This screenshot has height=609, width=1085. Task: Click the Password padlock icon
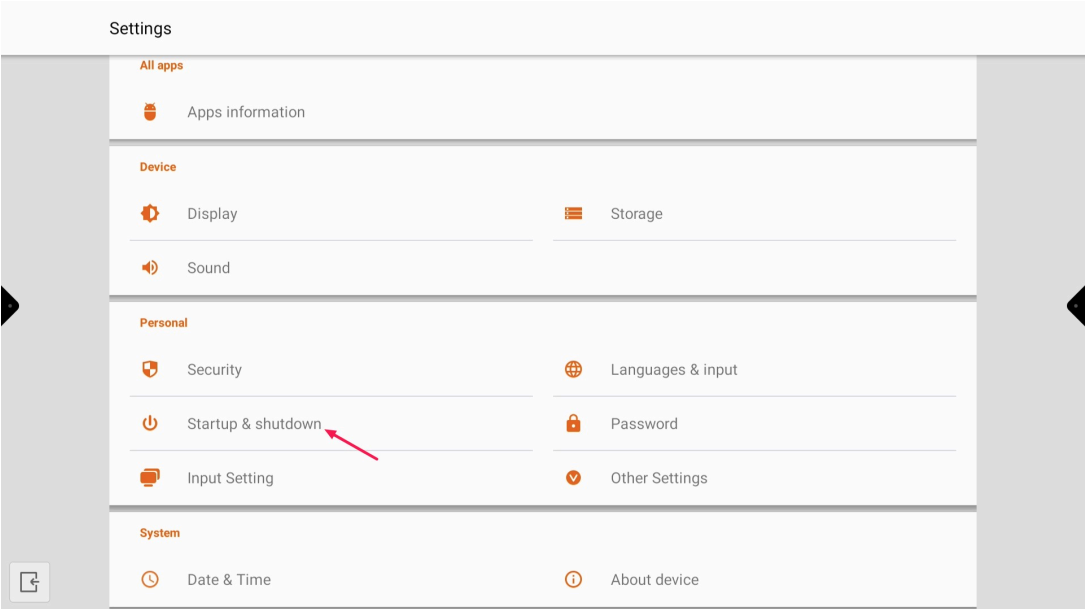click(x=573, y=423)
